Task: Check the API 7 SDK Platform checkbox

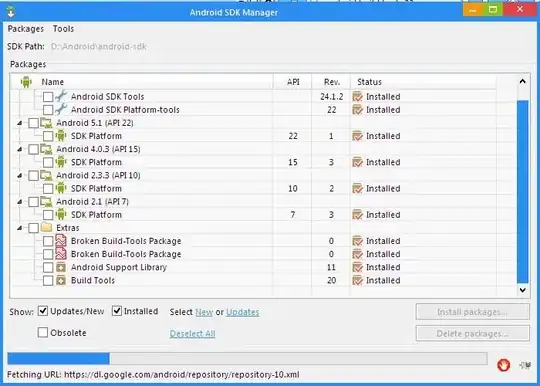Action: (x=48, y=215)
